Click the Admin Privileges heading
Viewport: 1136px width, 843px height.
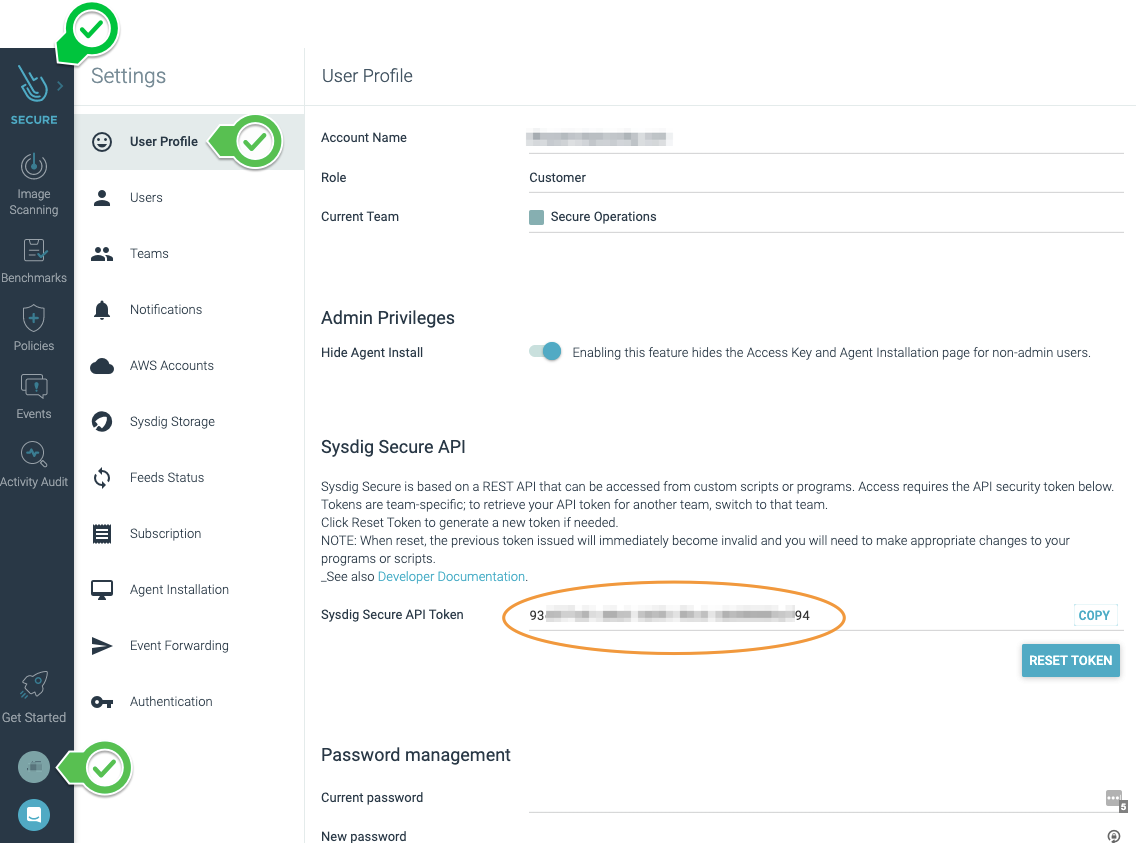(388, 318)
